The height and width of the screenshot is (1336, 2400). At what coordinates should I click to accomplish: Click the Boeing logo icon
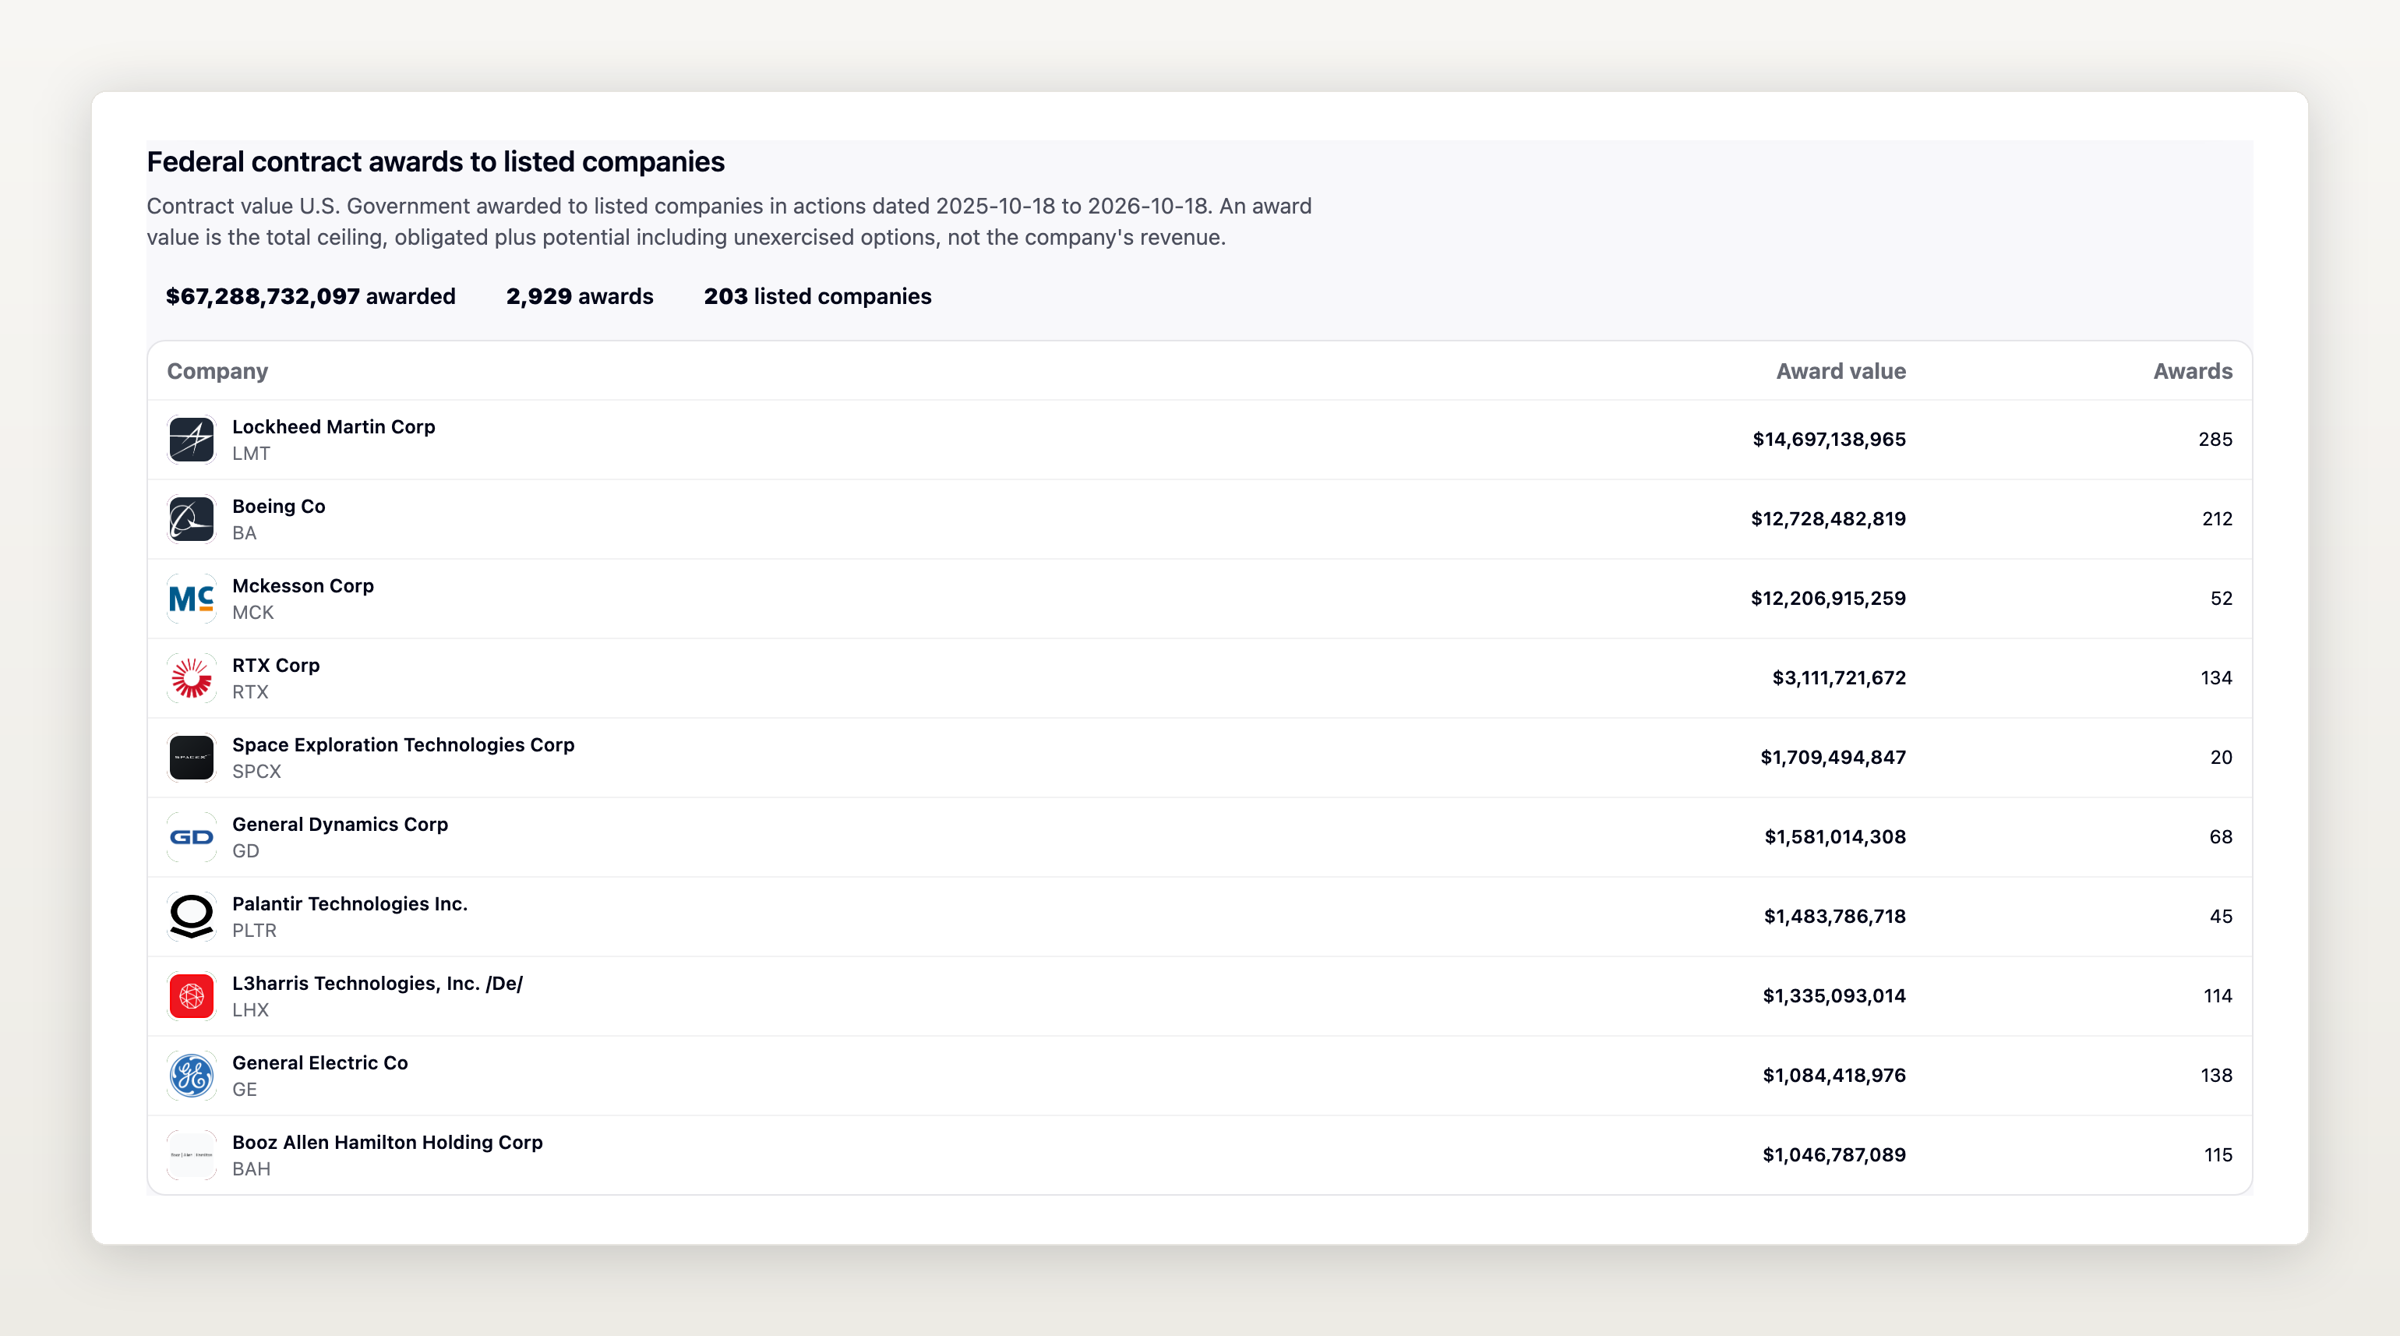click(191, 519)
